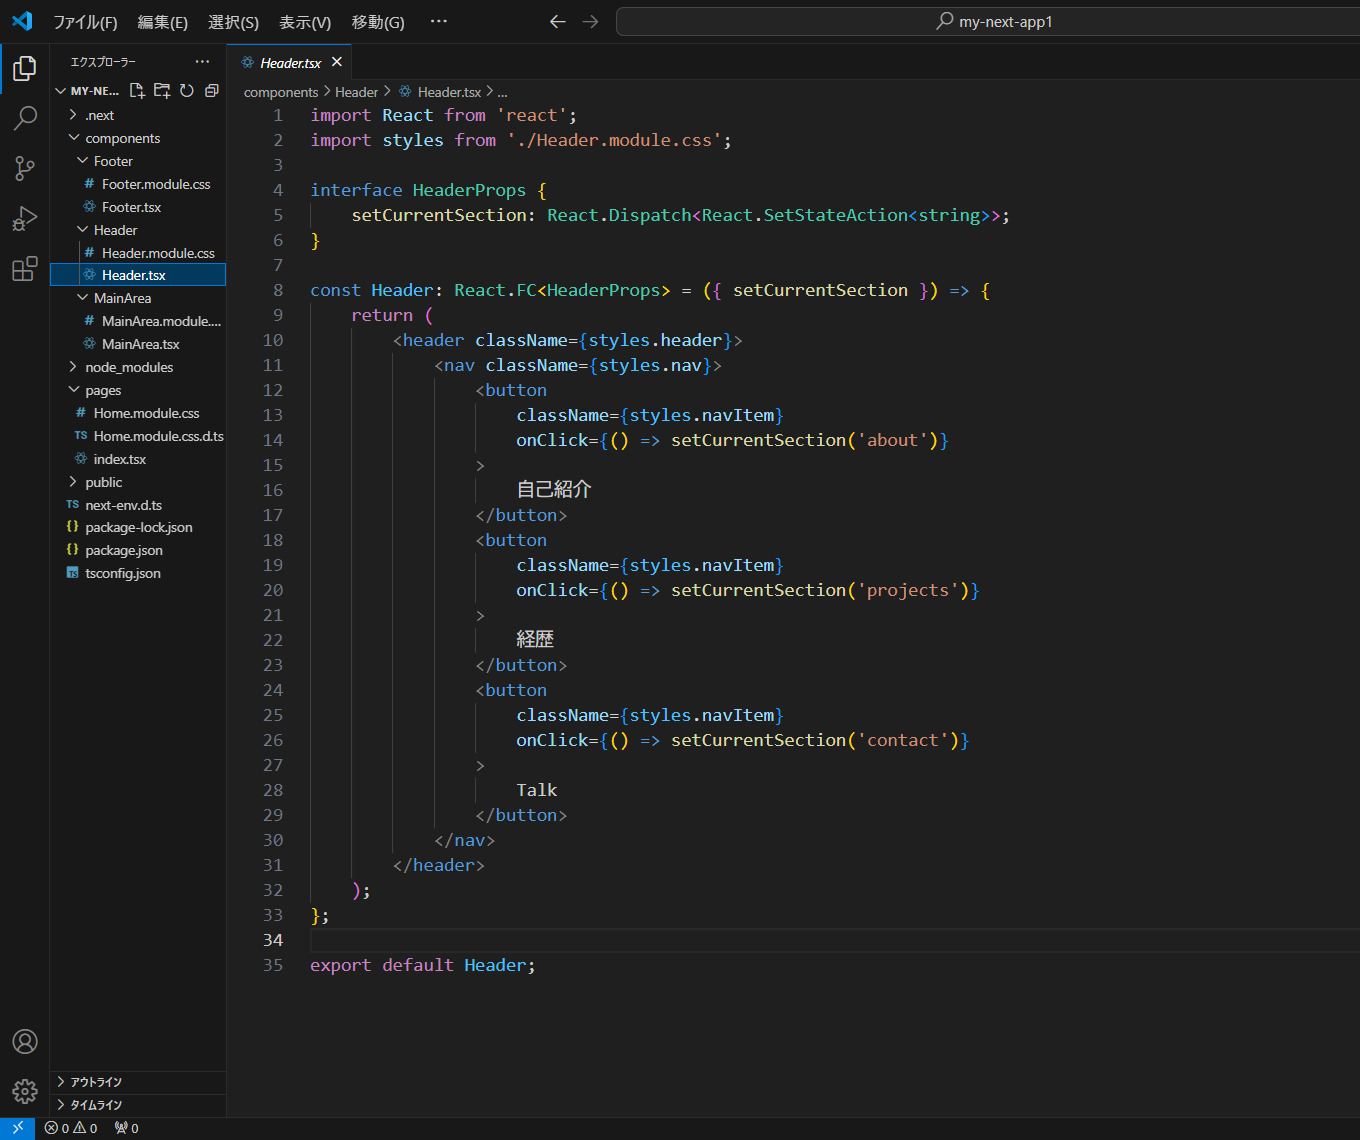1360x1140 pixels.
Task: Open the Extensions view
Action: (25, 269)
